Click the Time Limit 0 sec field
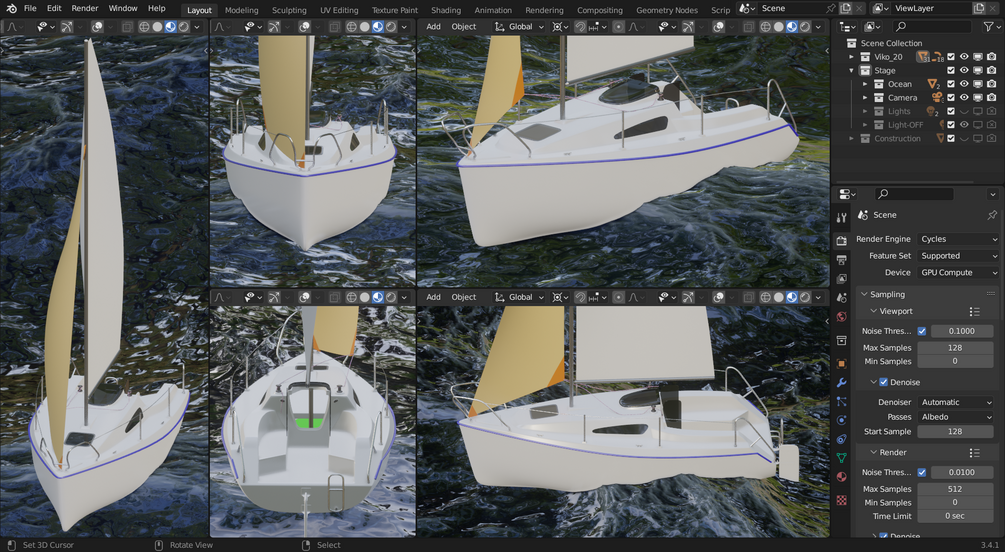 point(955,516)
